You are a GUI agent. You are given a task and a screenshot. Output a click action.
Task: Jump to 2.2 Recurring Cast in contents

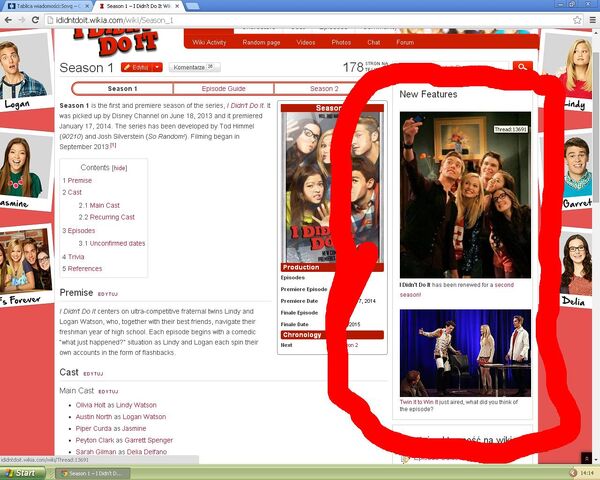(107, 217)
